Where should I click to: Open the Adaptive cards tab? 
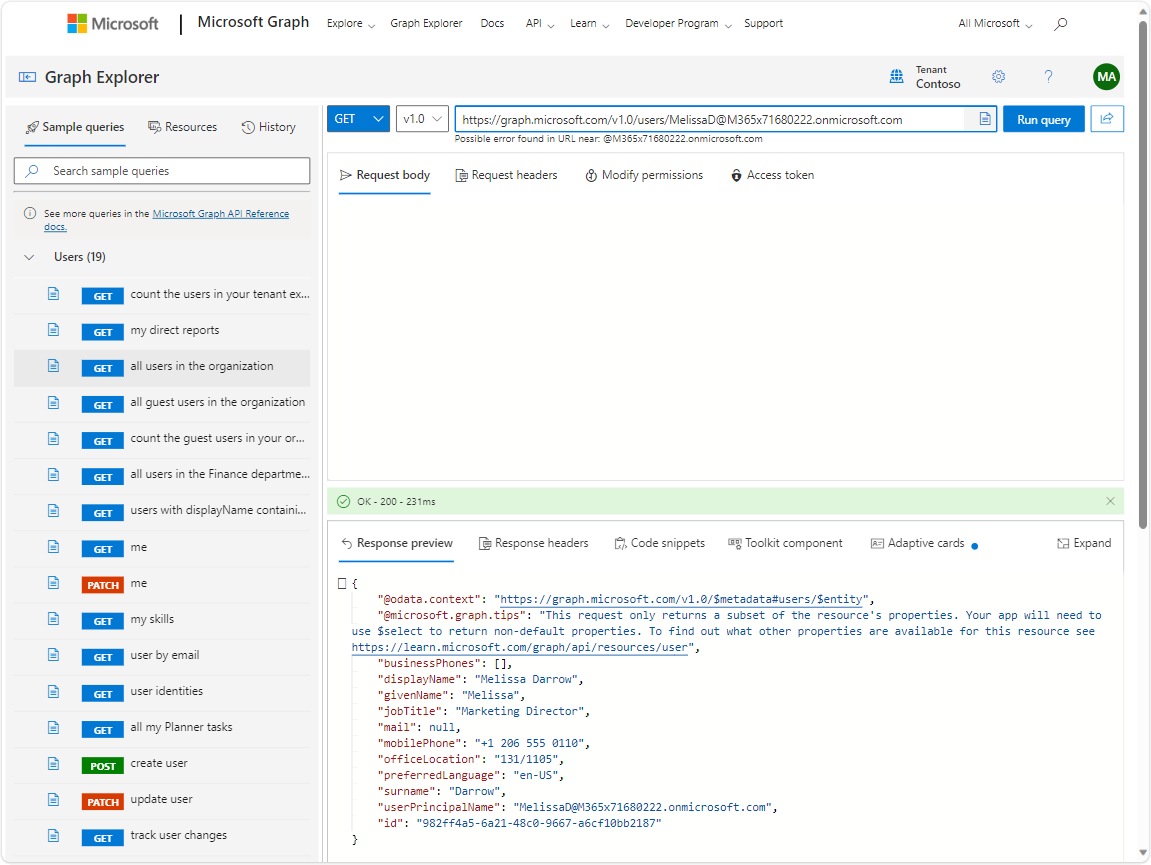(918, 543)
